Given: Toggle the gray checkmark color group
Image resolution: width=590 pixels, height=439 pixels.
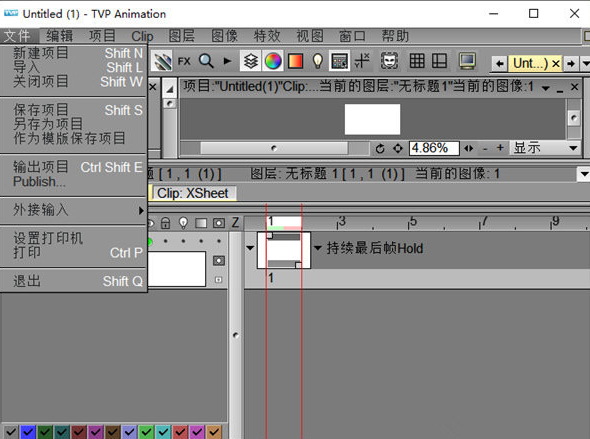Looking at the screenshot, I should click(x=11, y=432).
